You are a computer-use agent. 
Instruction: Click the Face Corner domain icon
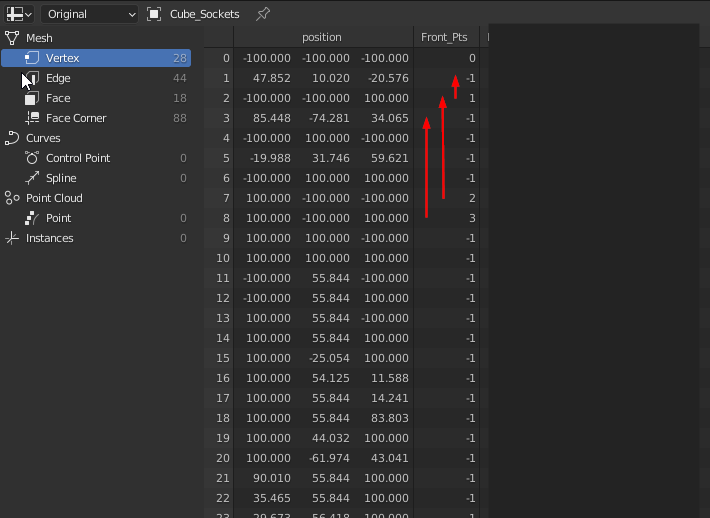tap(32, 118)
